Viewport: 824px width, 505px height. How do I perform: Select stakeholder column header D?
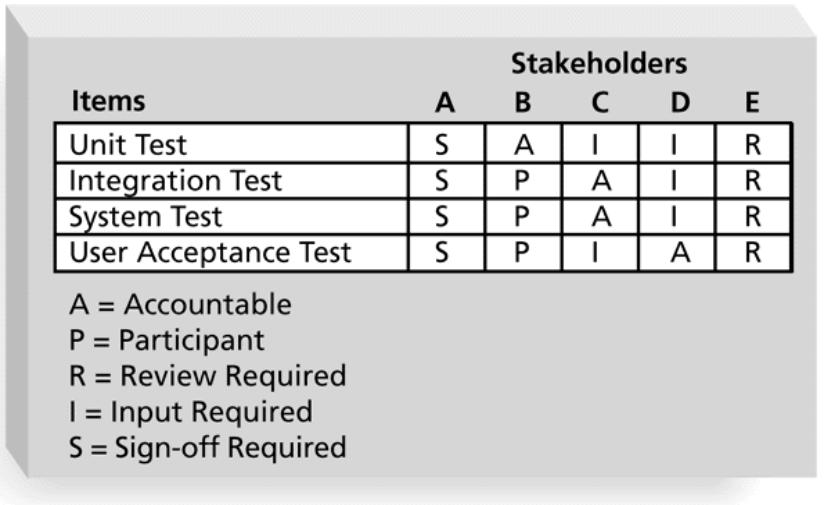[x=679, y=102]
